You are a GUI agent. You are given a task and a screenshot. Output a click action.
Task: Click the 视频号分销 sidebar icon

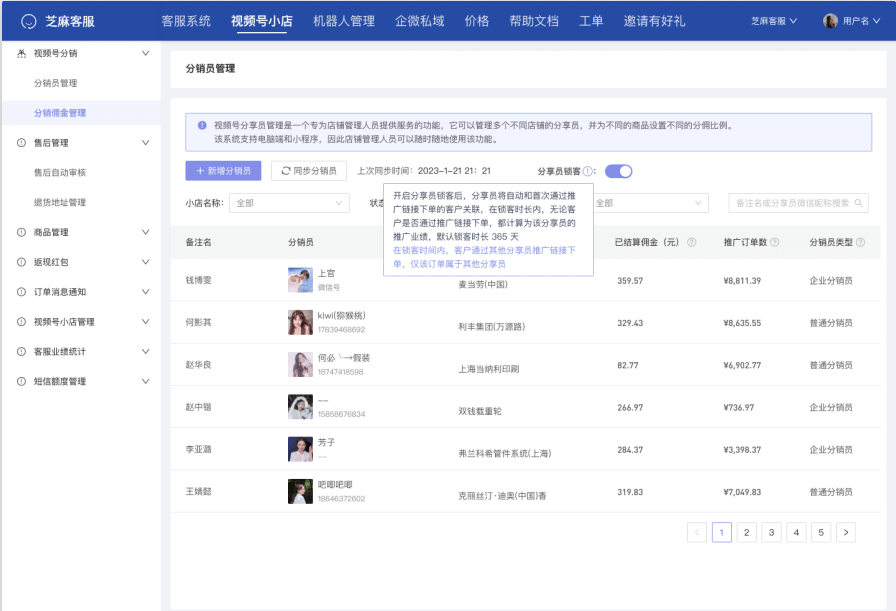21,53
